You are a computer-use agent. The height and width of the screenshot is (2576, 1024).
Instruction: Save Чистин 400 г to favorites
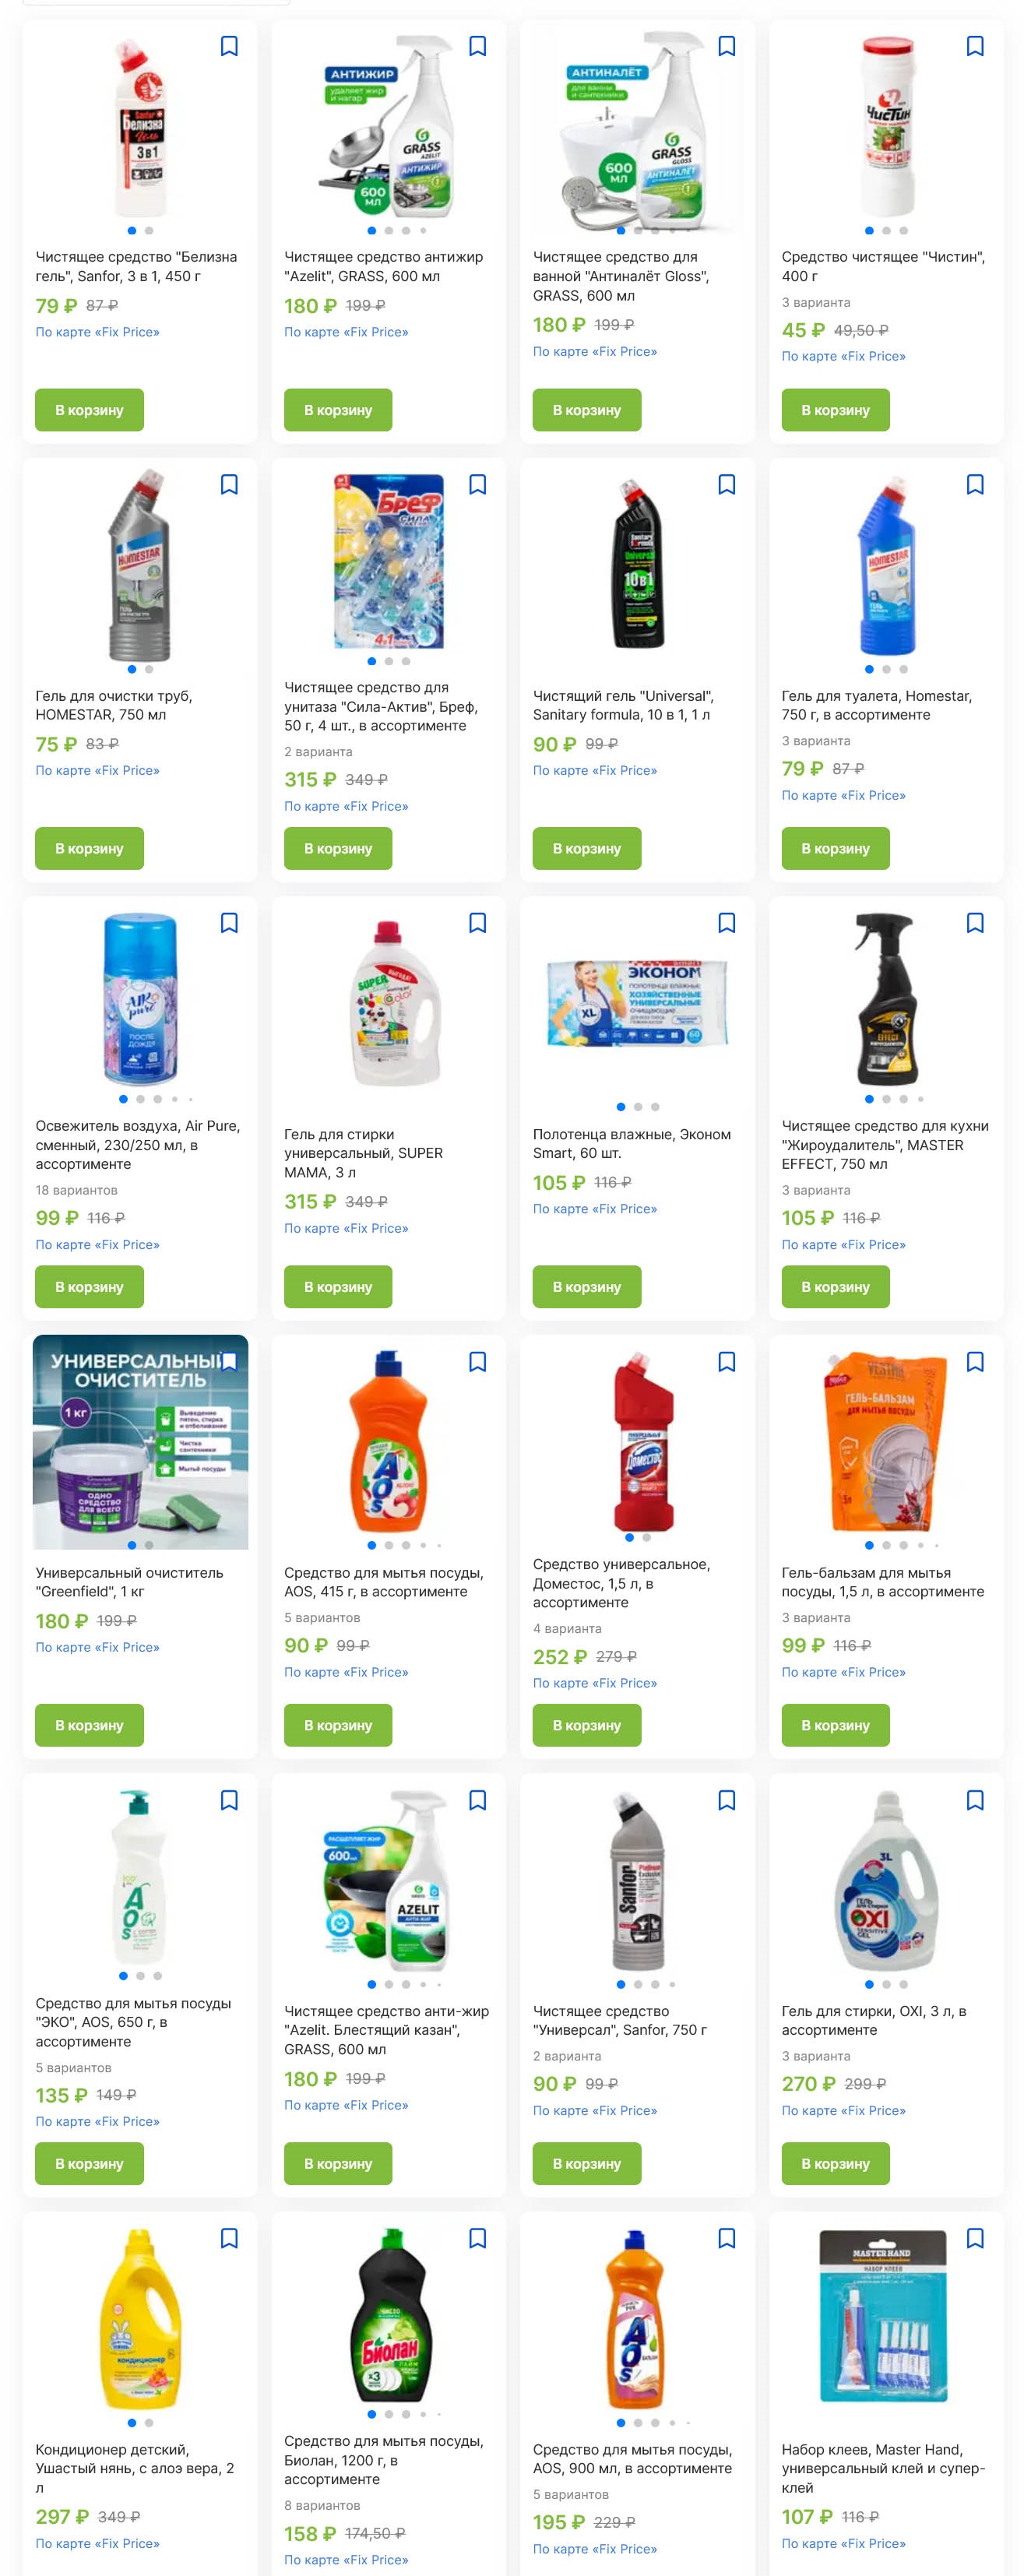point(975,46)
